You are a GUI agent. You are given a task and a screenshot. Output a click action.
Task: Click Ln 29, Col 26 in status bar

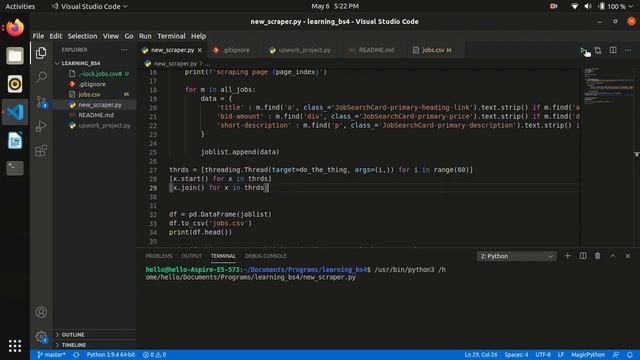(481, 355)
